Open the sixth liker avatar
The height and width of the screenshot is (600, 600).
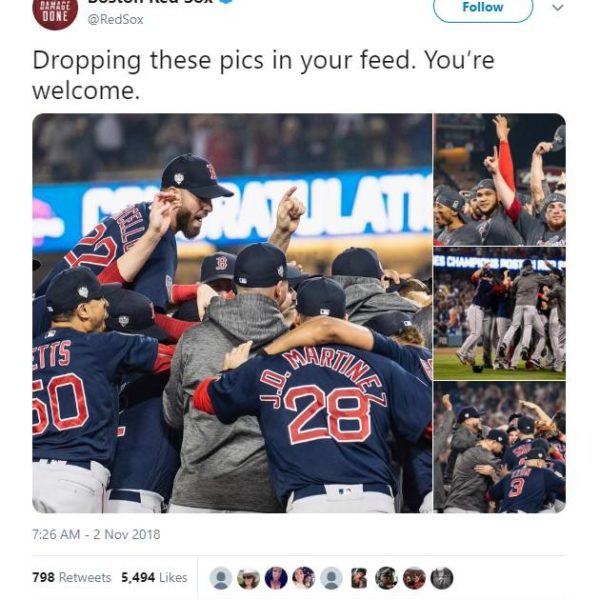click(359, 578)
